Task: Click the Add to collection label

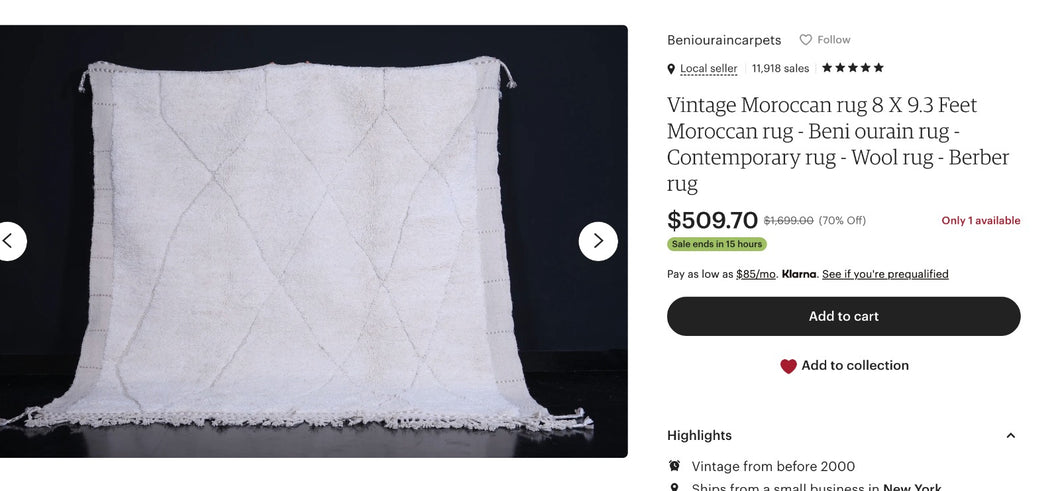Action: coord(855,366)
